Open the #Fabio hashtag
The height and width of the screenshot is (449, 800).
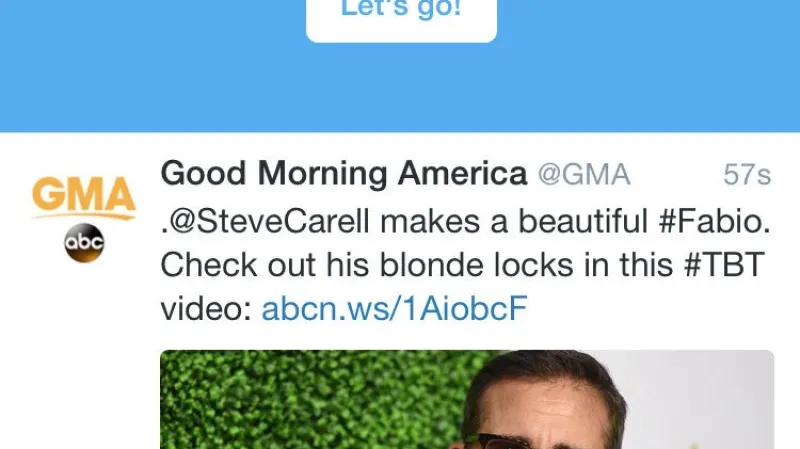pos(712,221)
